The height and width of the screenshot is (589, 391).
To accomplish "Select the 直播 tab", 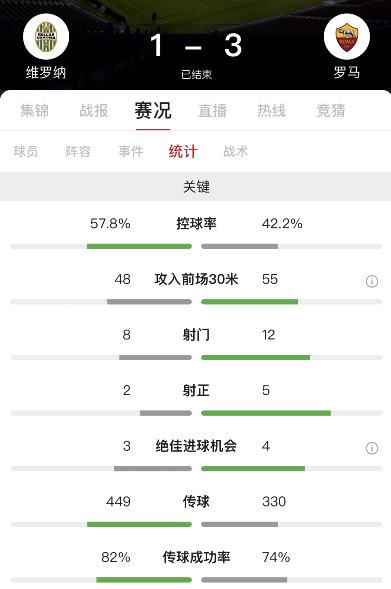I will pyautogui.click(x=213, y=111).
